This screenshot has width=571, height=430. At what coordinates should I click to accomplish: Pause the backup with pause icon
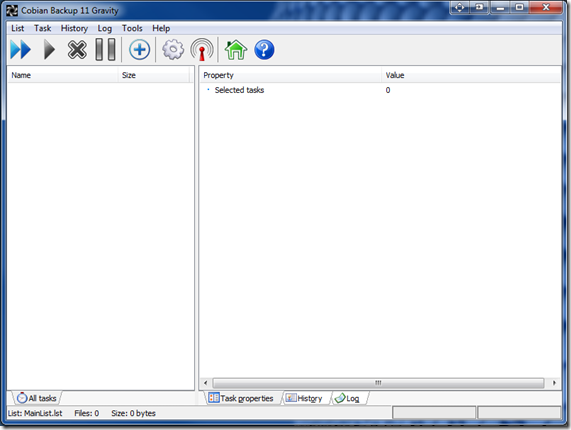(x=105, y=50)
